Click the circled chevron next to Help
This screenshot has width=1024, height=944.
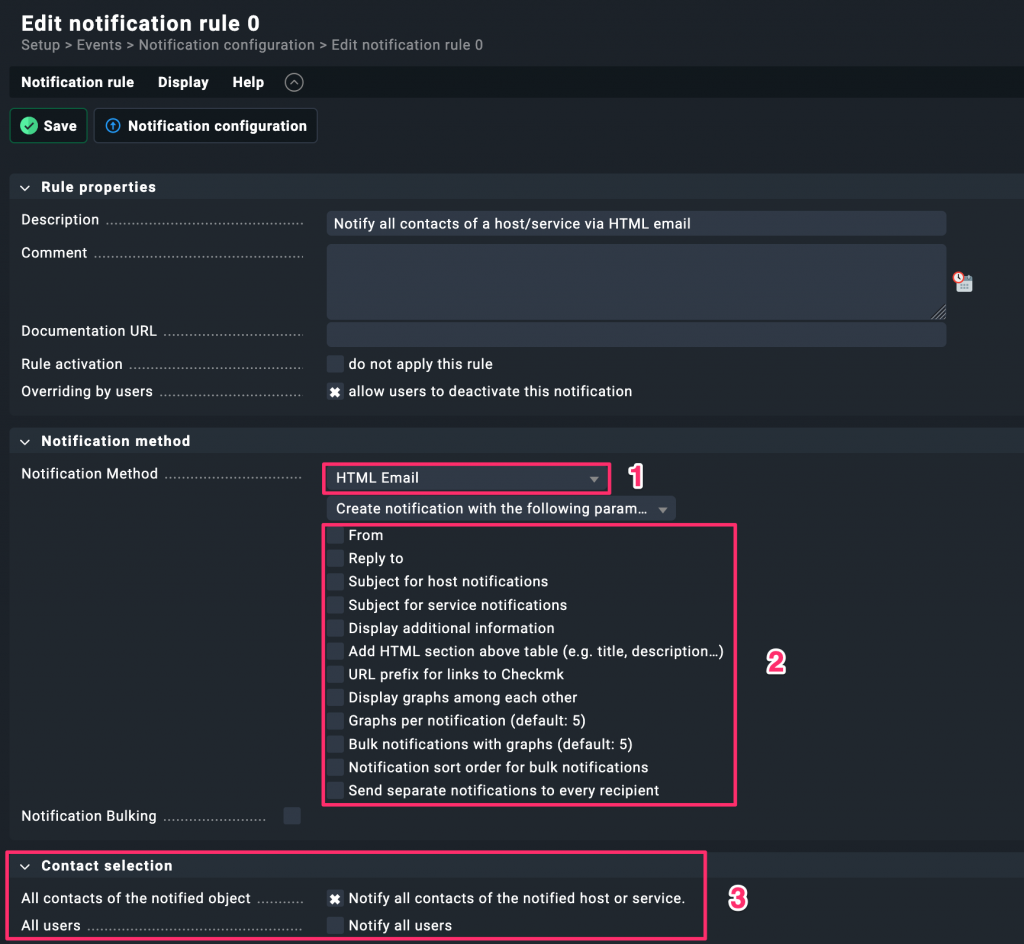click(294, 83)
